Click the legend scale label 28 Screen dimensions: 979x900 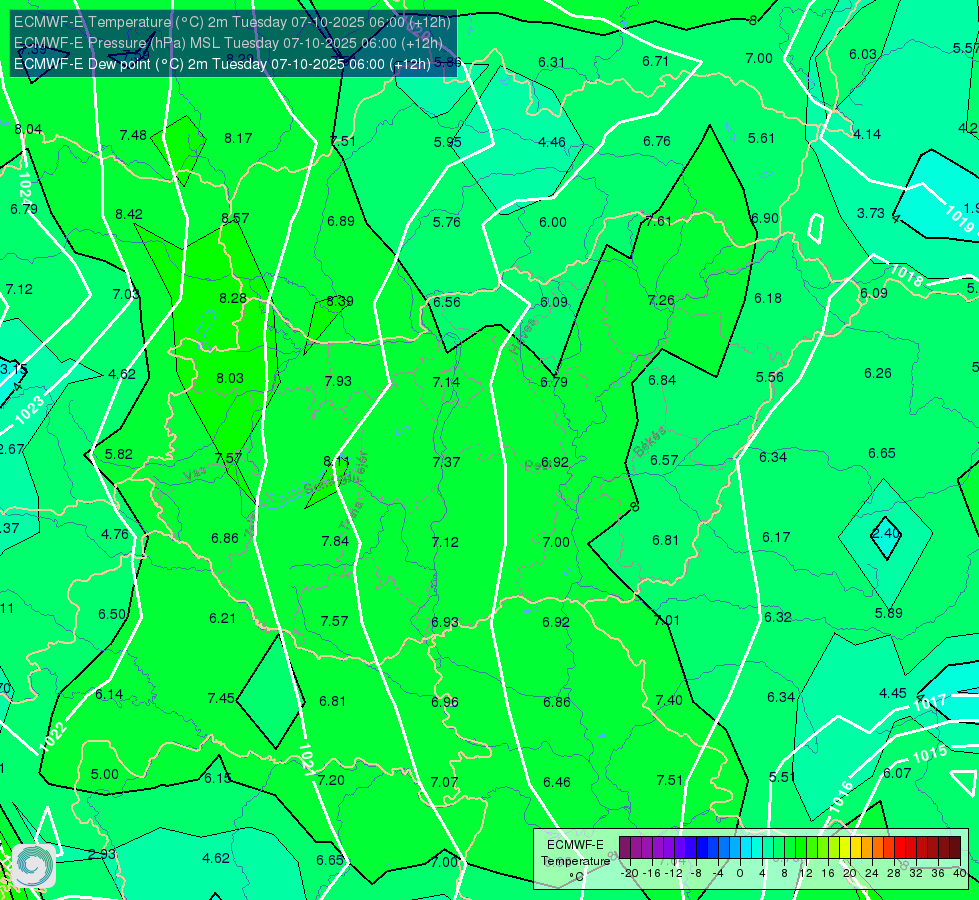point(893,873)
